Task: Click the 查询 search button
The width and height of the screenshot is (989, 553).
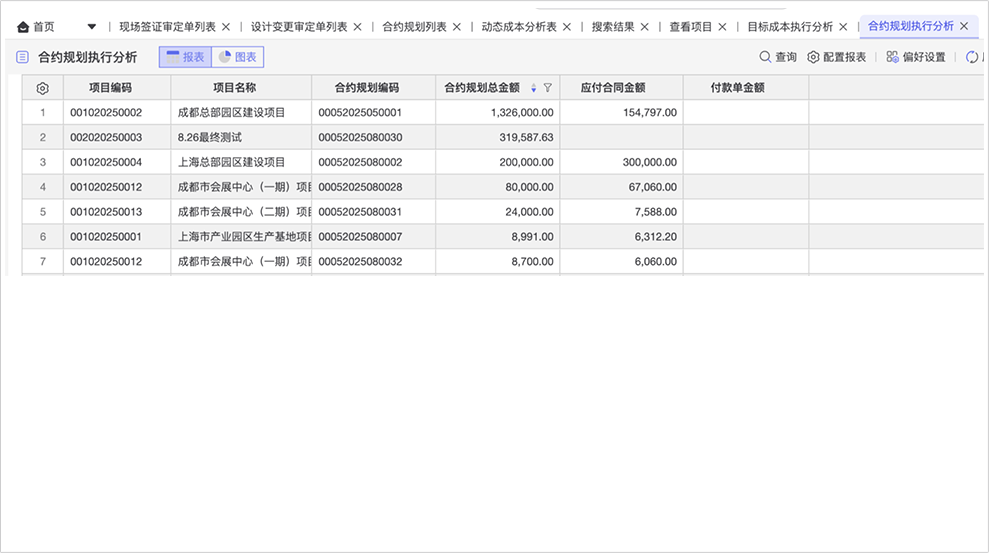Action: (x=778, y=57)
